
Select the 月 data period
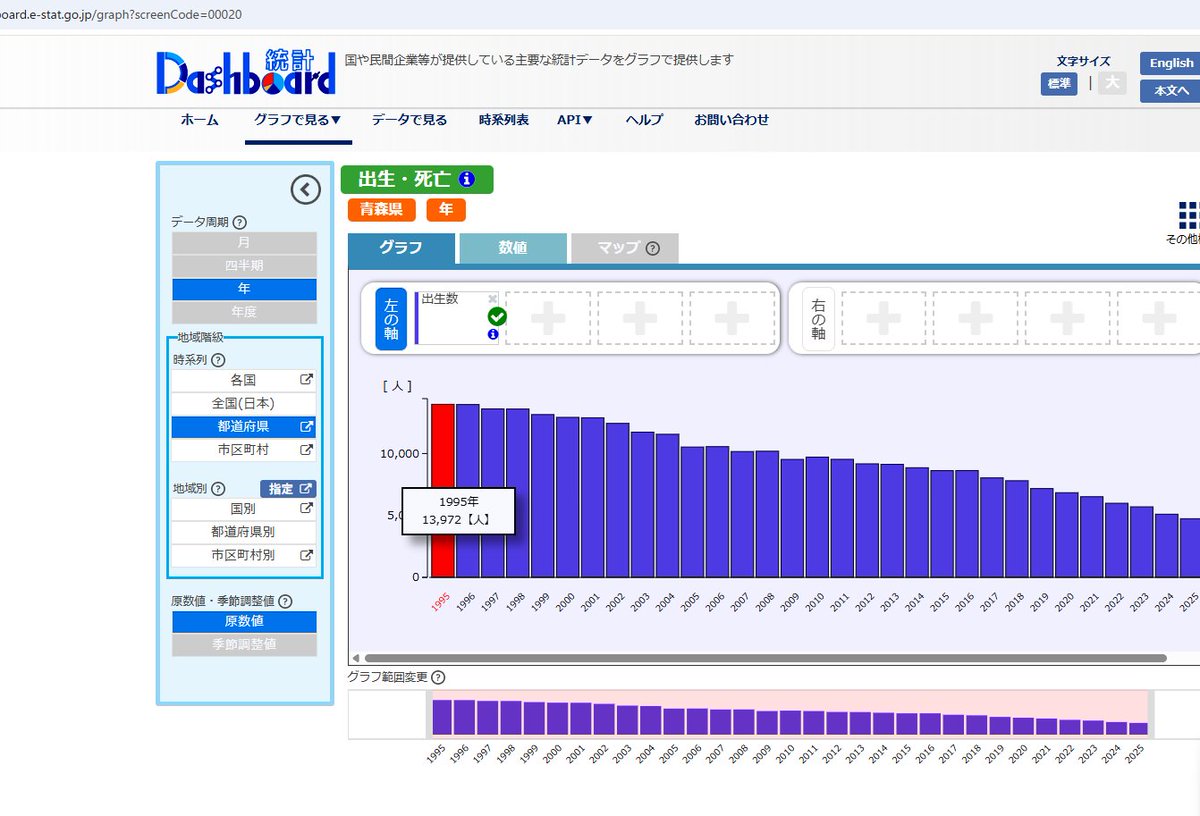click(244, 243)
